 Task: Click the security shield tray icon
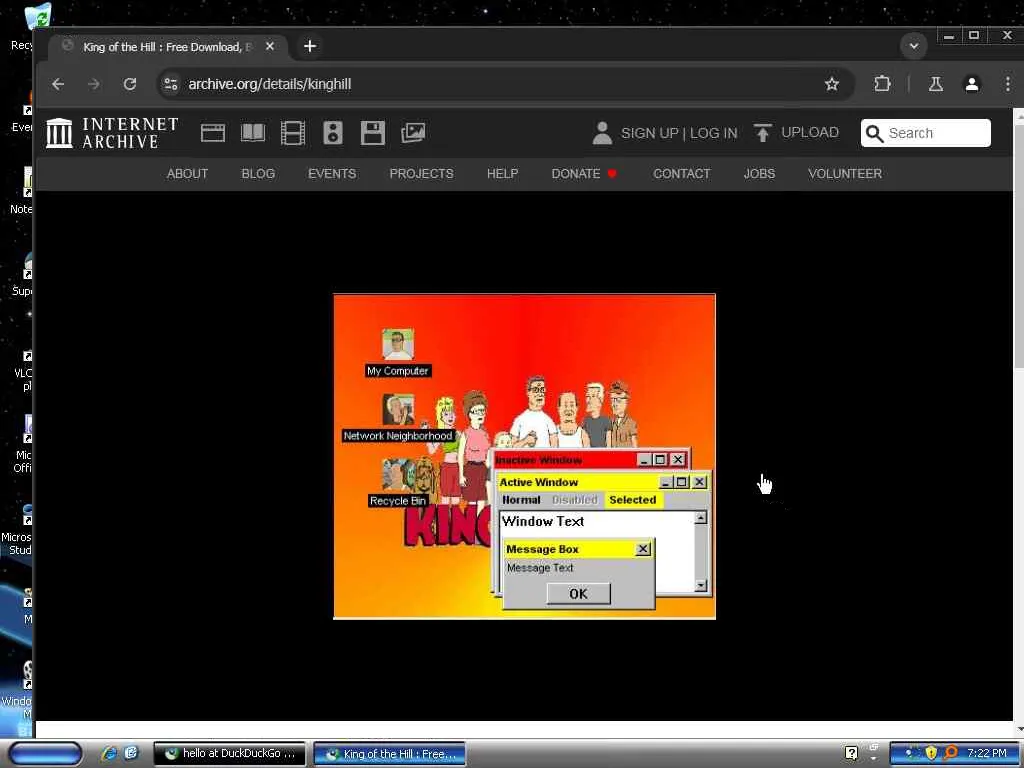tap(931, 754)
